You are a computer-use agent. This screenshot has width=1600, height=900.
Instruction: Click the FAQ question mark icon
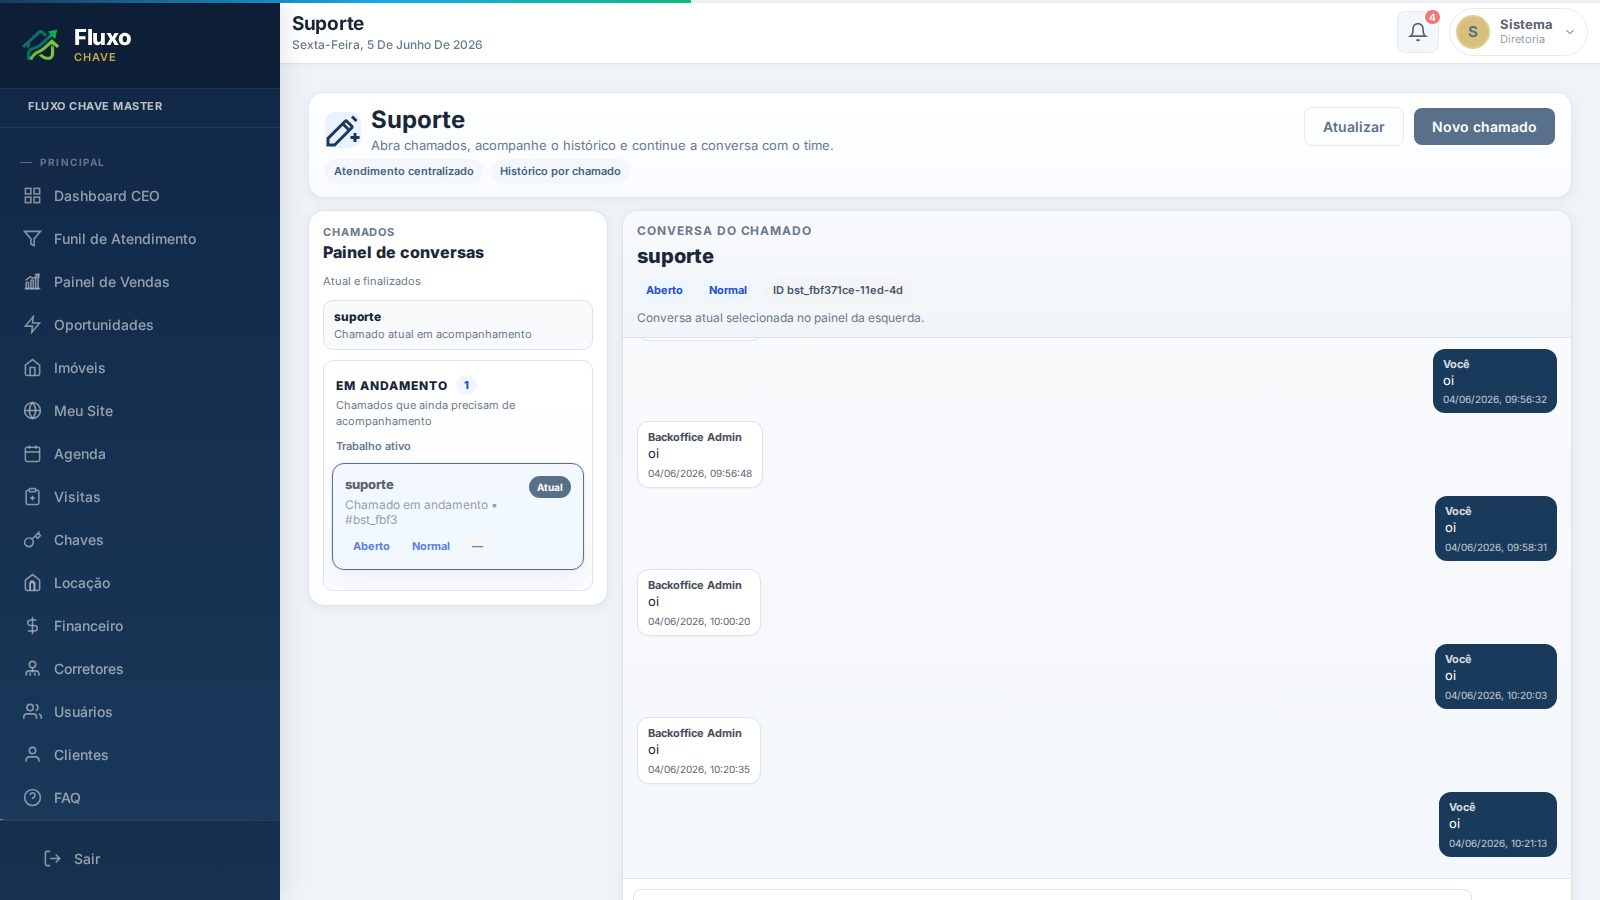[x=33, y=798]
